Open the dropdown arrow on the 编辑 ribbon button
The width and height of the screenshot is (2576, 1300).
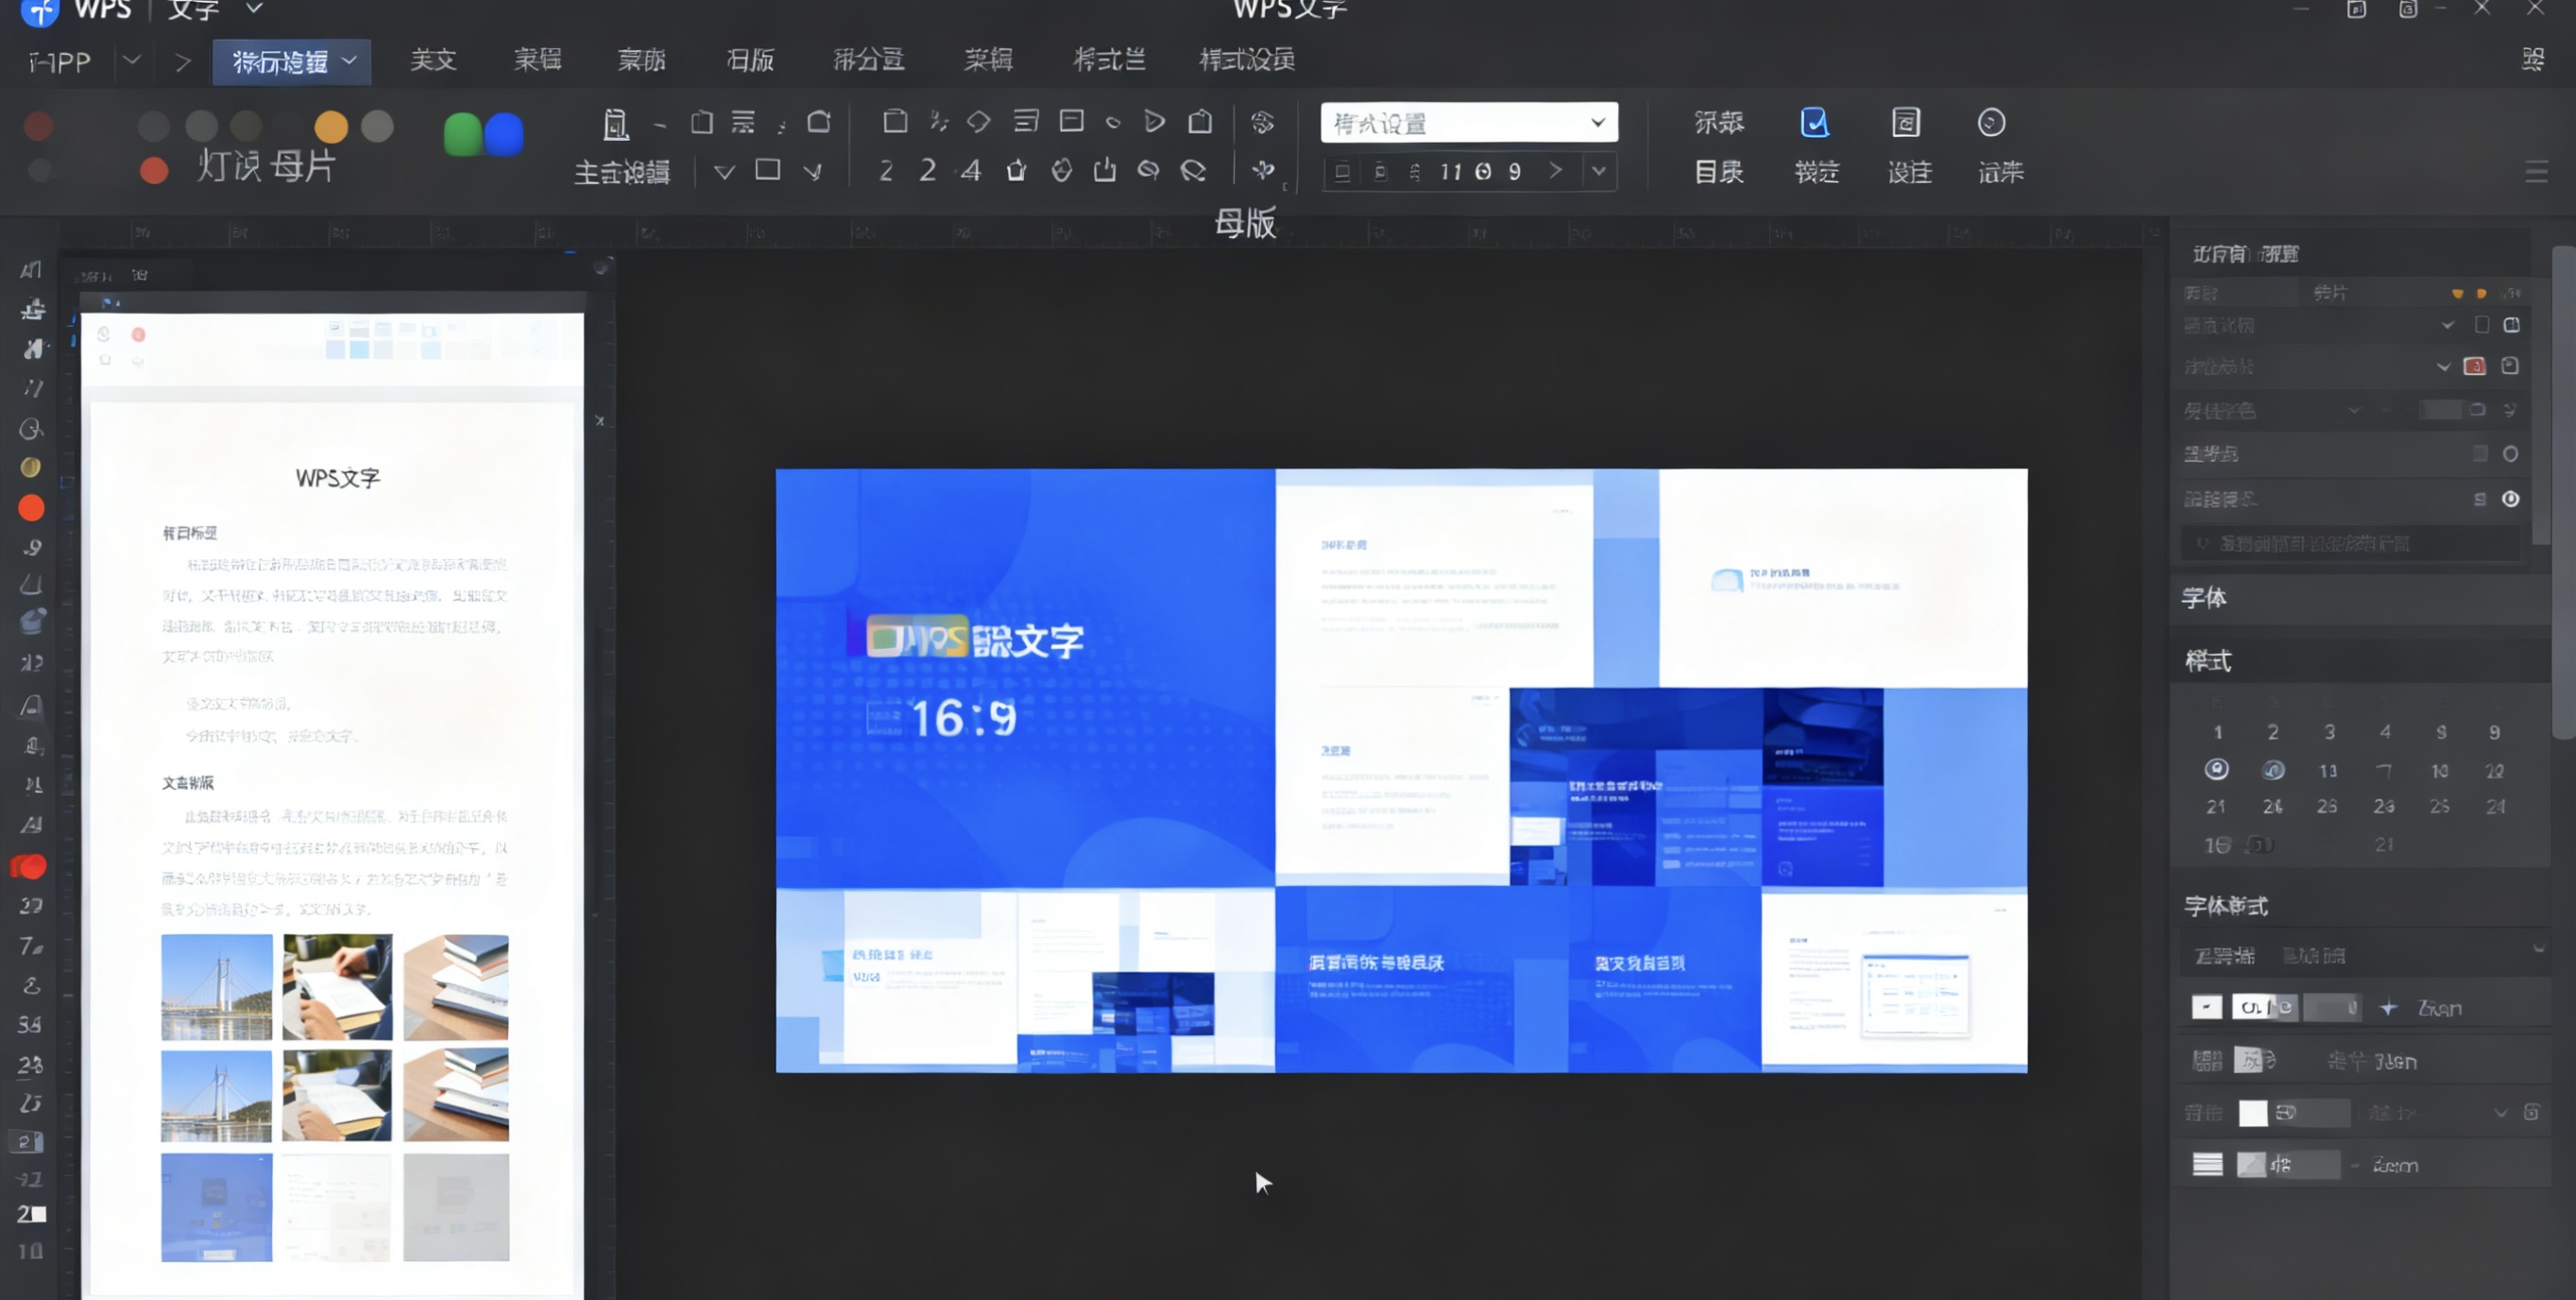(x=348, y=61)
